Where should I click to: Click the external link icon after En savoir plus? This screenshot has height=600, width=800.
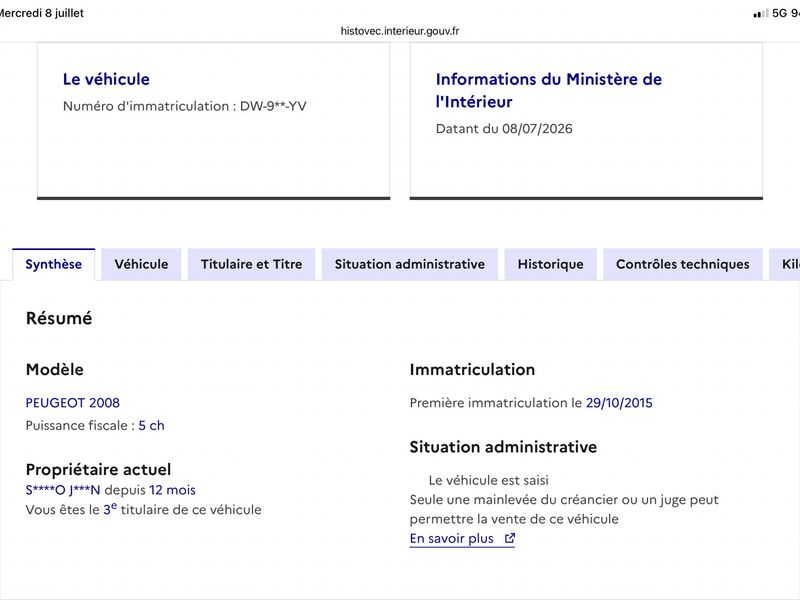510,538
